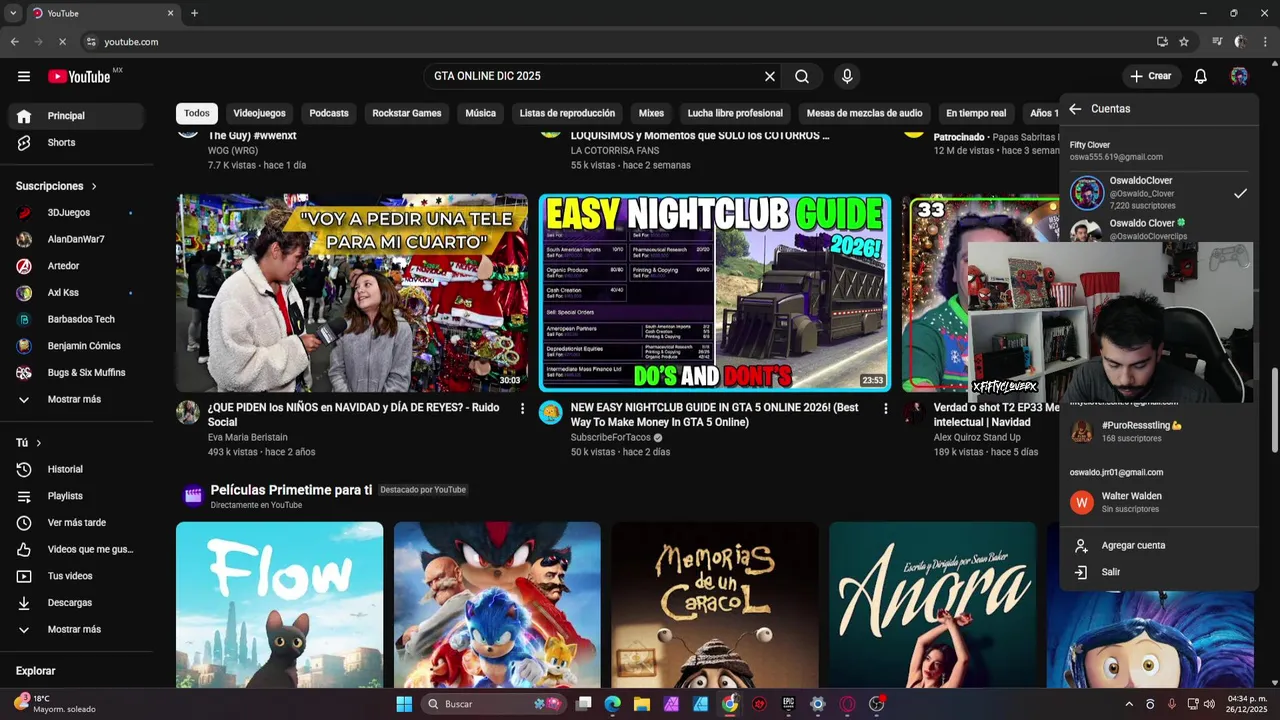The width and height of the screenshot is (1280, 720).
Task: Bookmark this page with the star icon
Action: tap(1184, 42)
